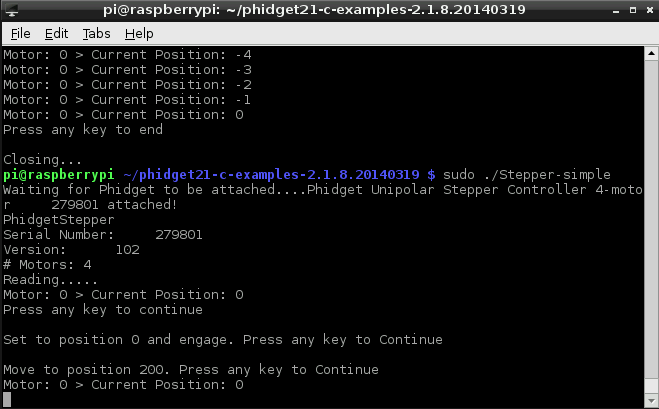Maximize the terminal window
Viewport: 659px width, 409px height.
click(633, 10)
